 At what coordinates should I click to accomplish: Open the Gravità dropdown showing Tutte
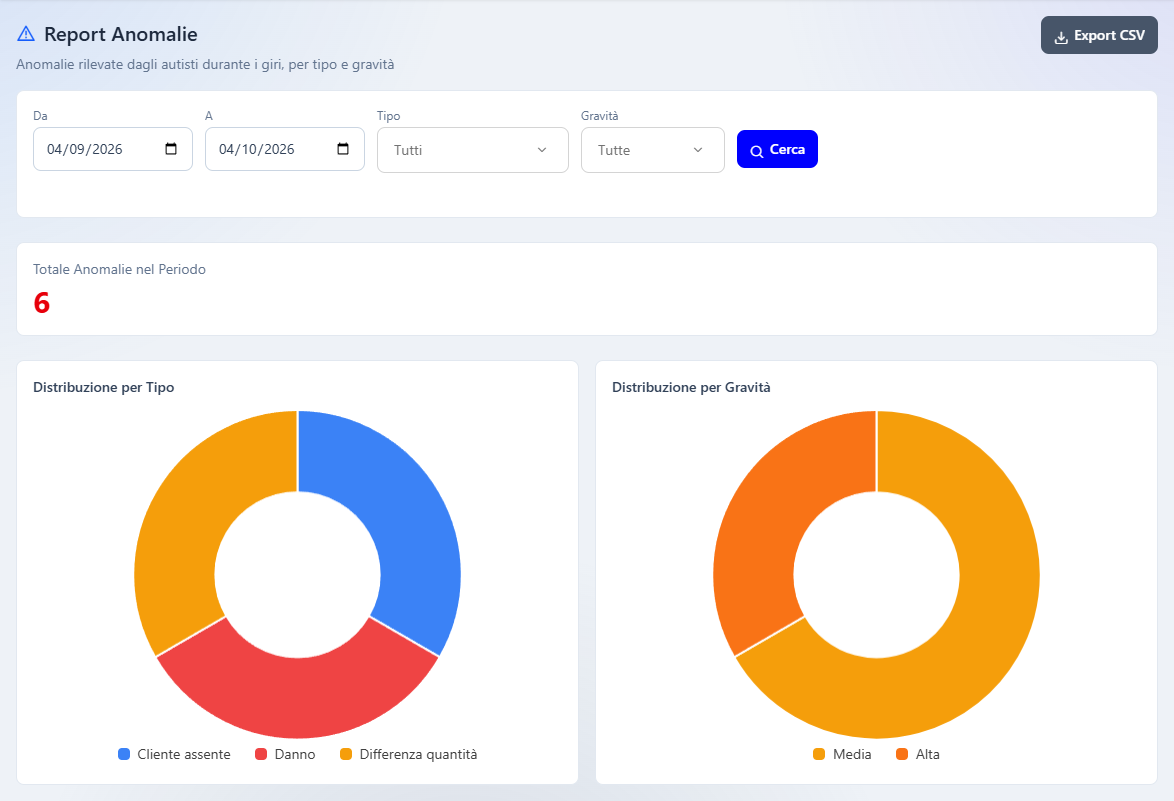pyautogui.click(x=653, y=150)
